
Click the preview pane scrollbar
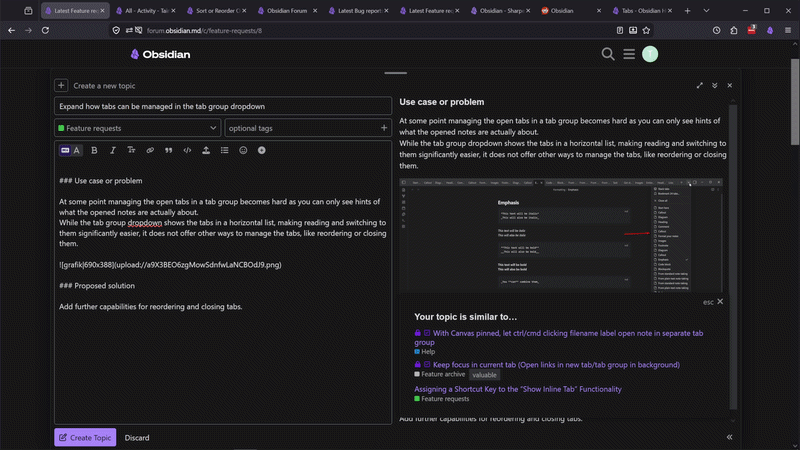733,257
